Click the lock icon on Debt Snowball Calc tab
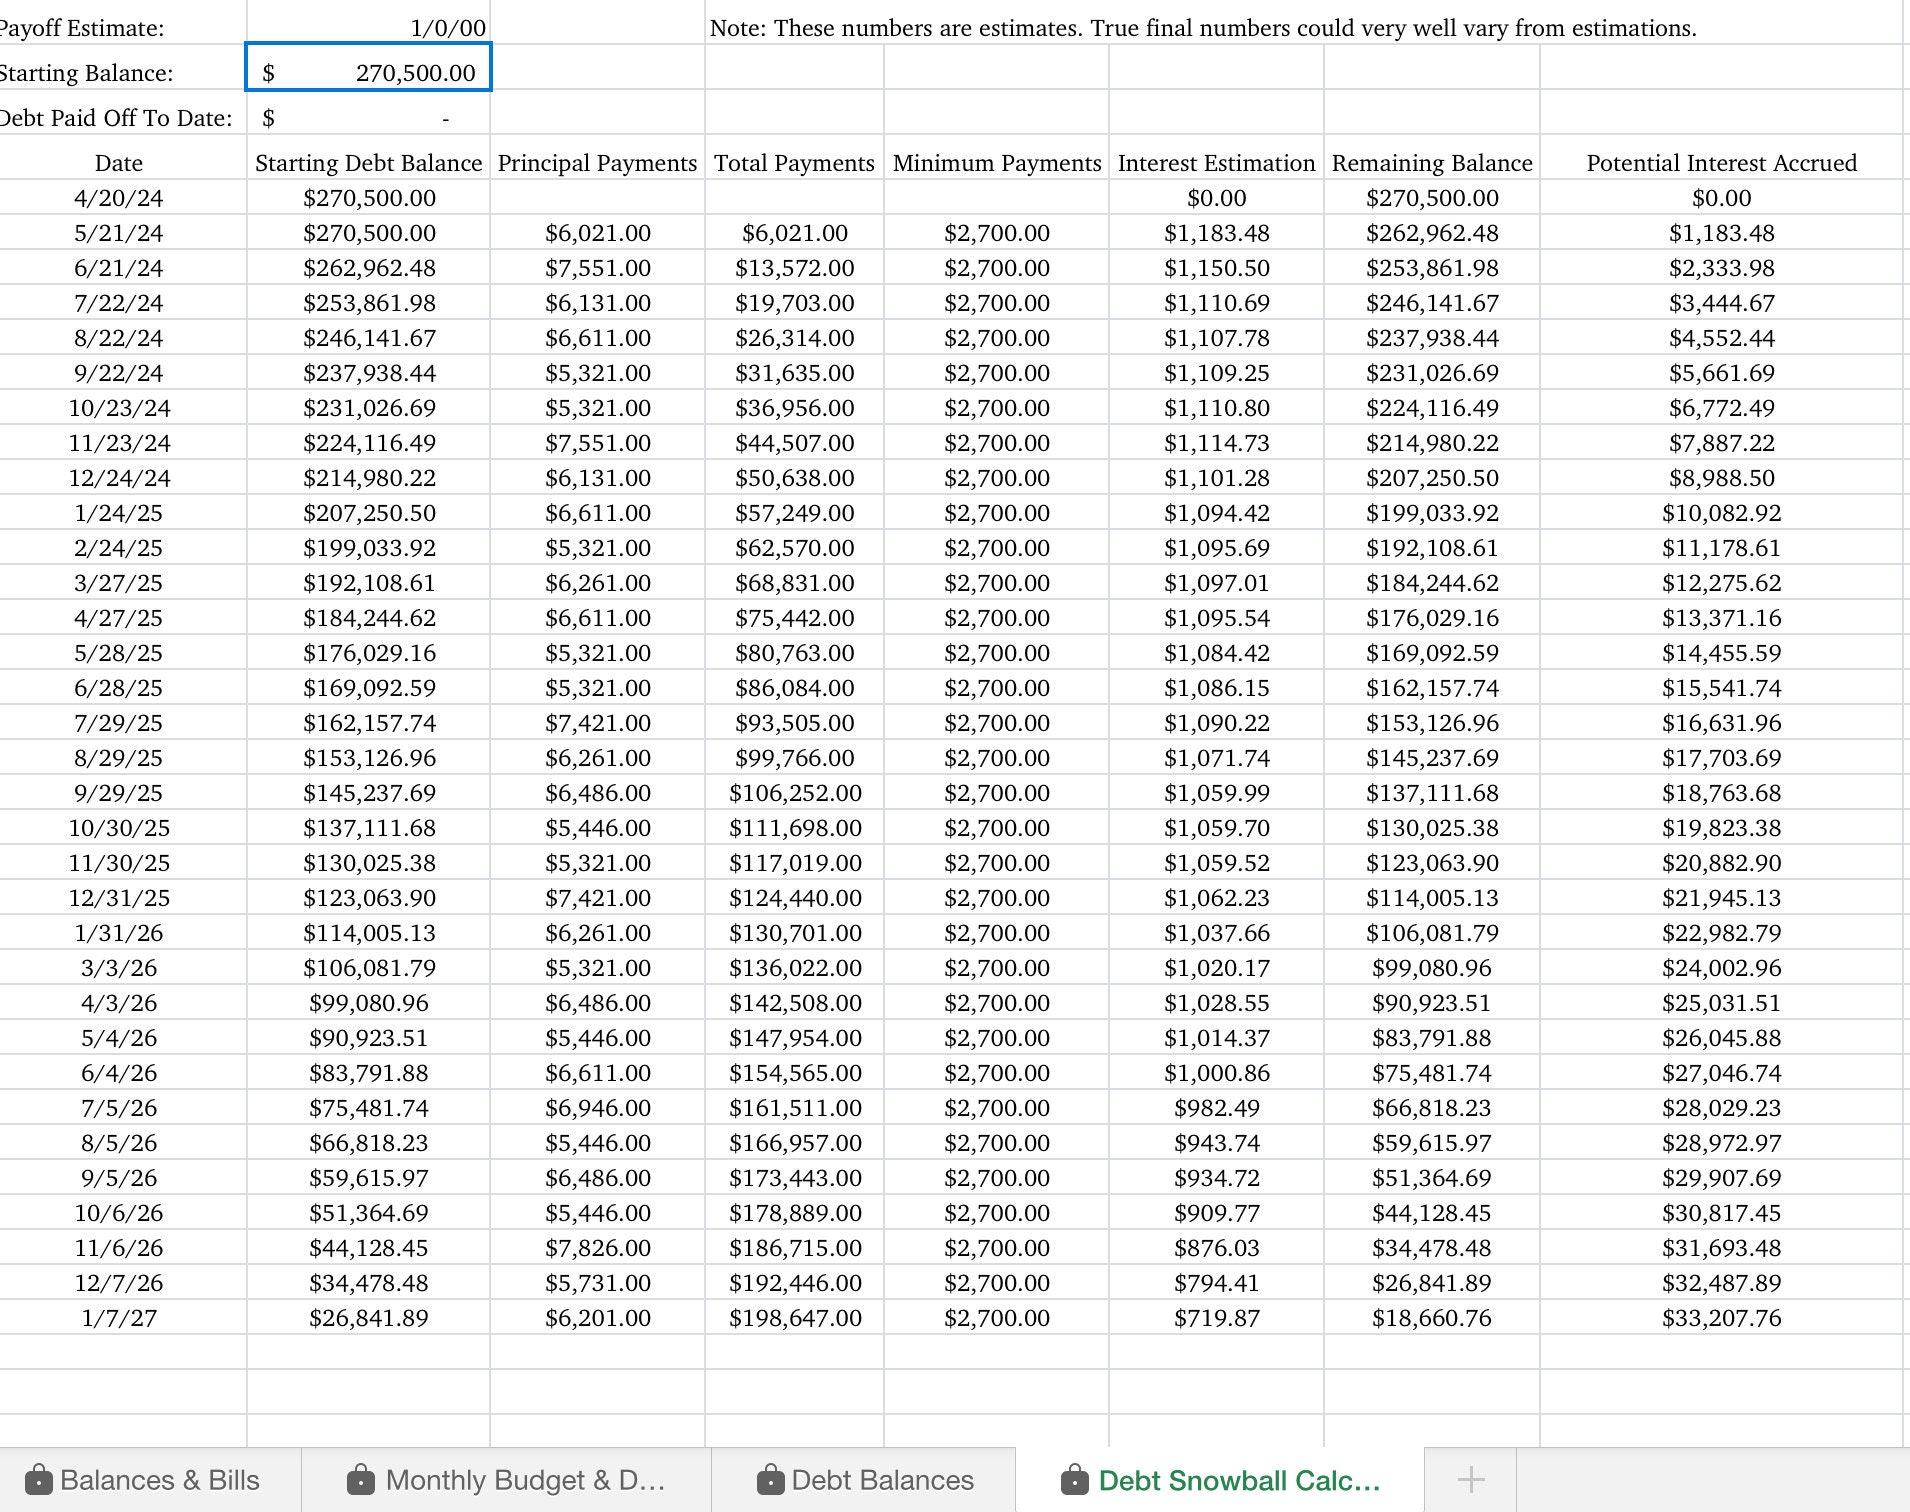This screenshot has width=1910, height=1512. (1076, 1480)
